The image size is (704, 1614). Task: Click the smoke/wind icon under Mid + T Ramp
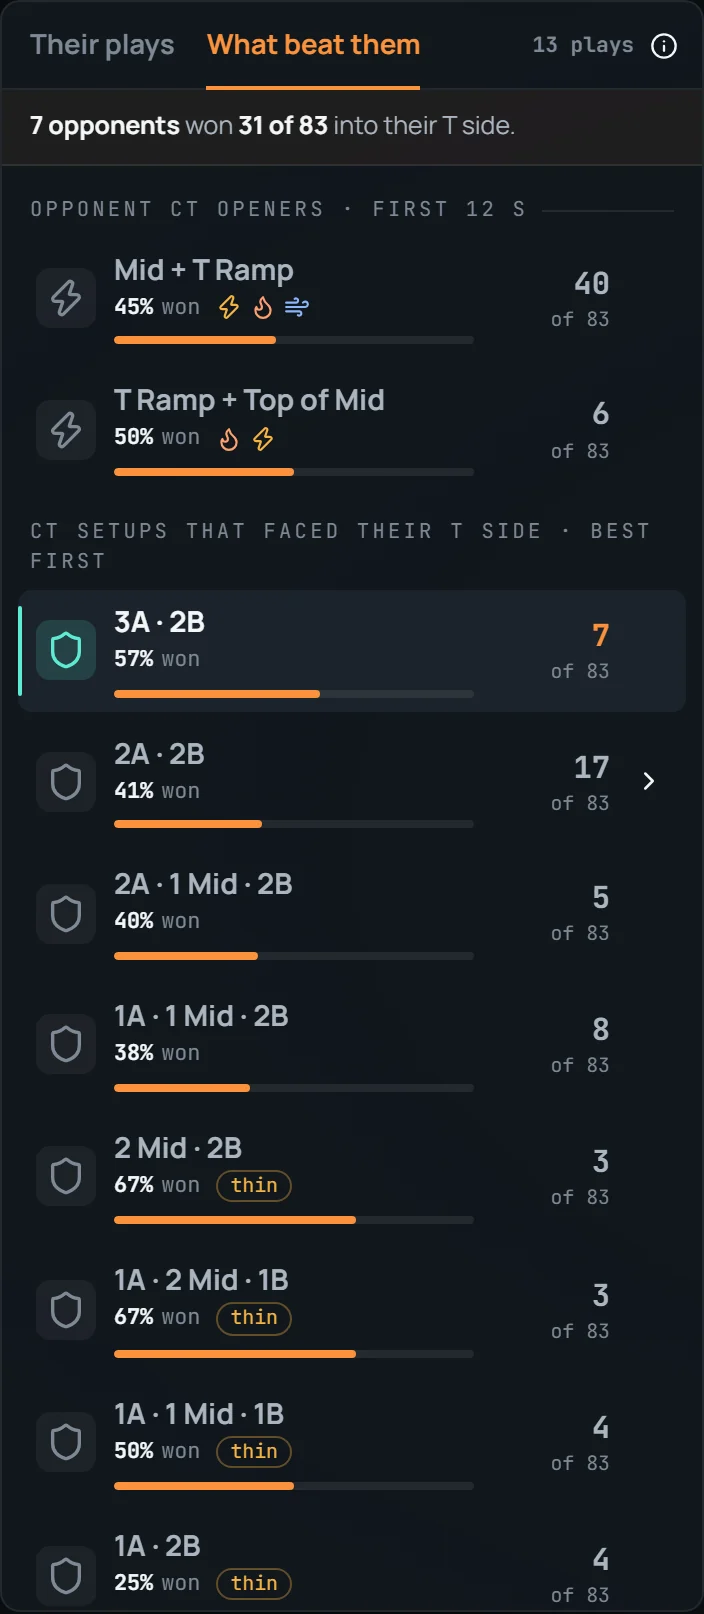(x=297, y=307)
